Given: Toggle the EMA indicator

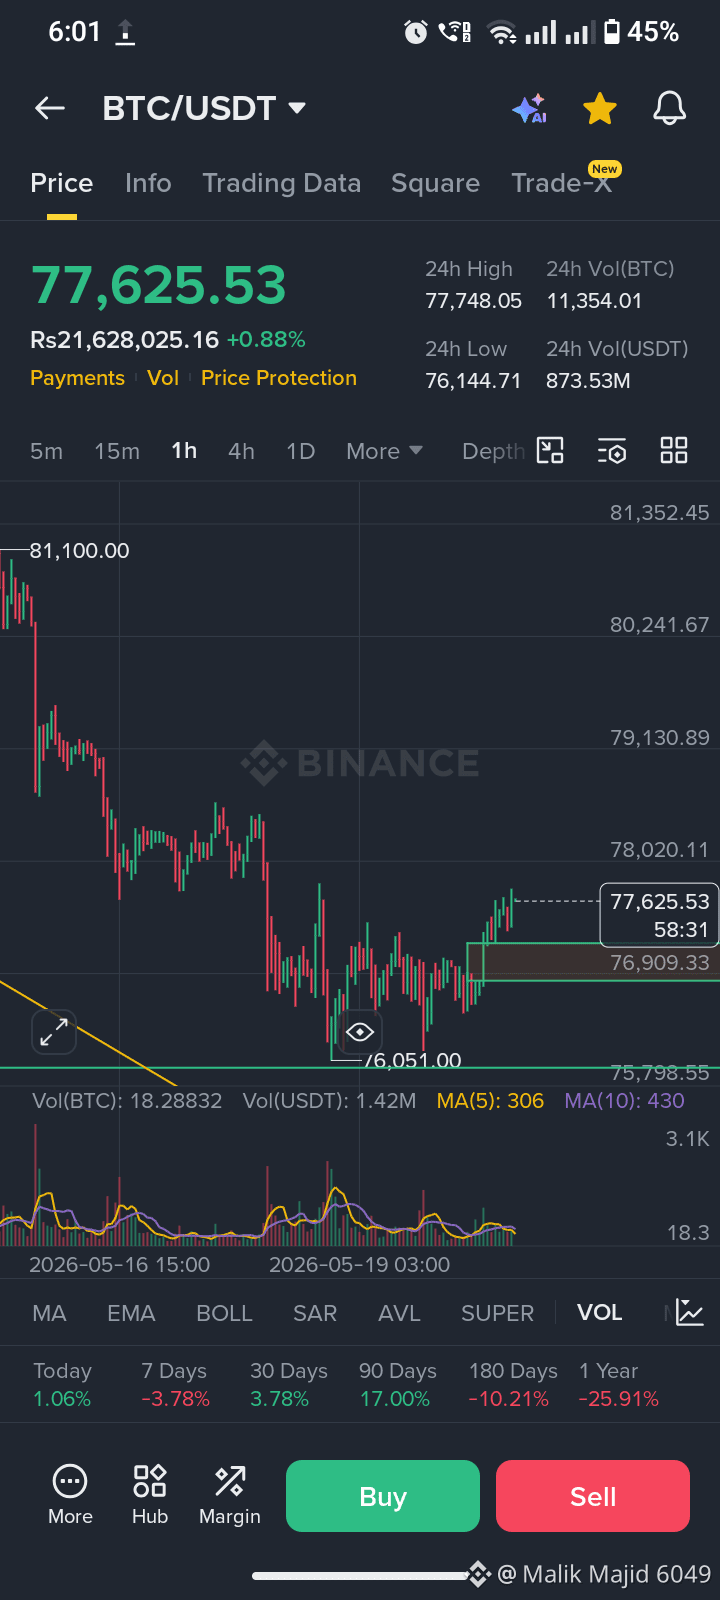Looking at the screenshot, I should [x=131, y=1313].
